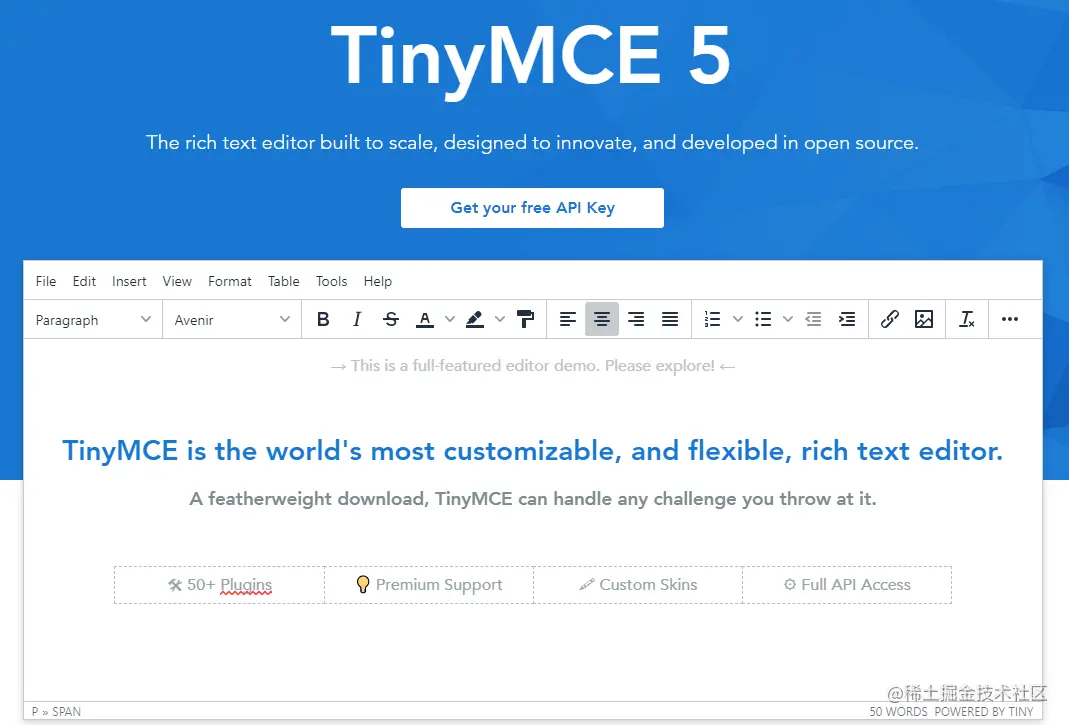Open the Help menu
1069x725 pixels.
point(378,281)
